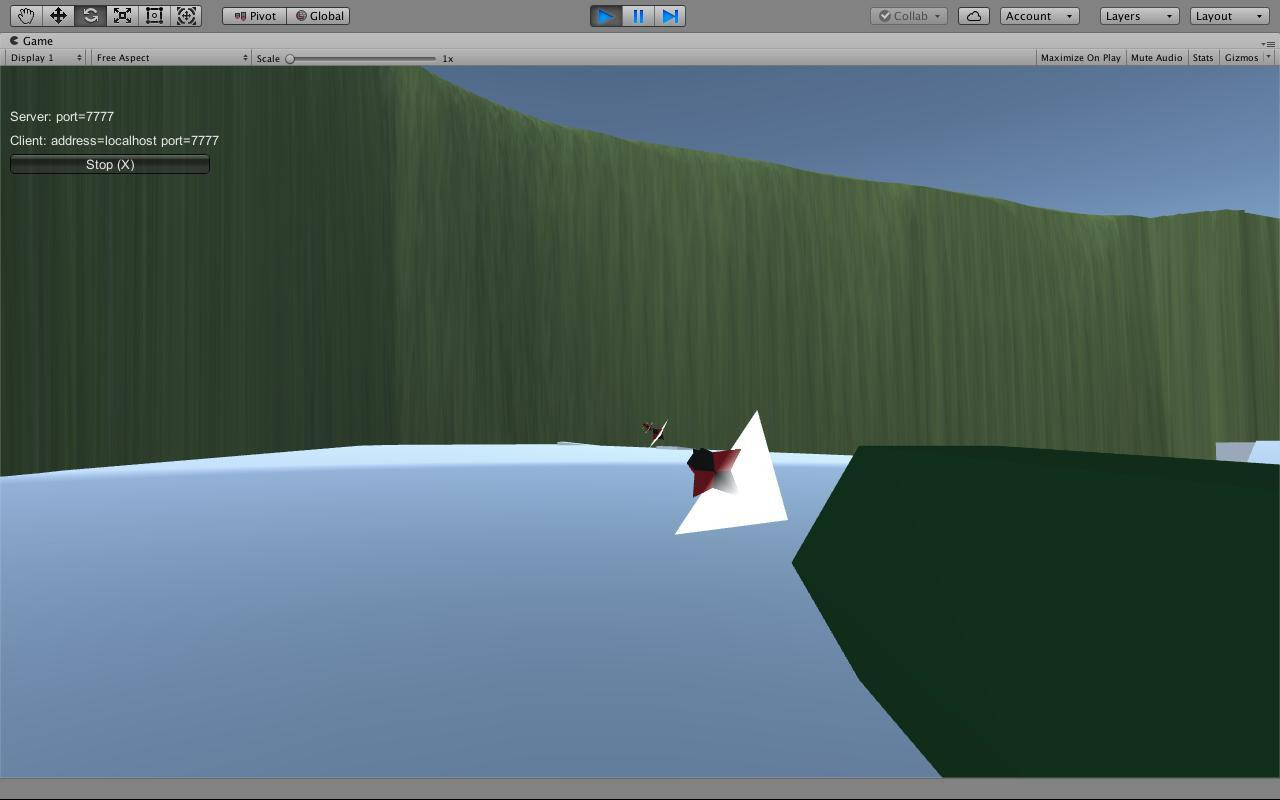The image size is (1280, 800).
Task: Expand the Gizmos dropdown arrow
Action: pos(1269,58)
